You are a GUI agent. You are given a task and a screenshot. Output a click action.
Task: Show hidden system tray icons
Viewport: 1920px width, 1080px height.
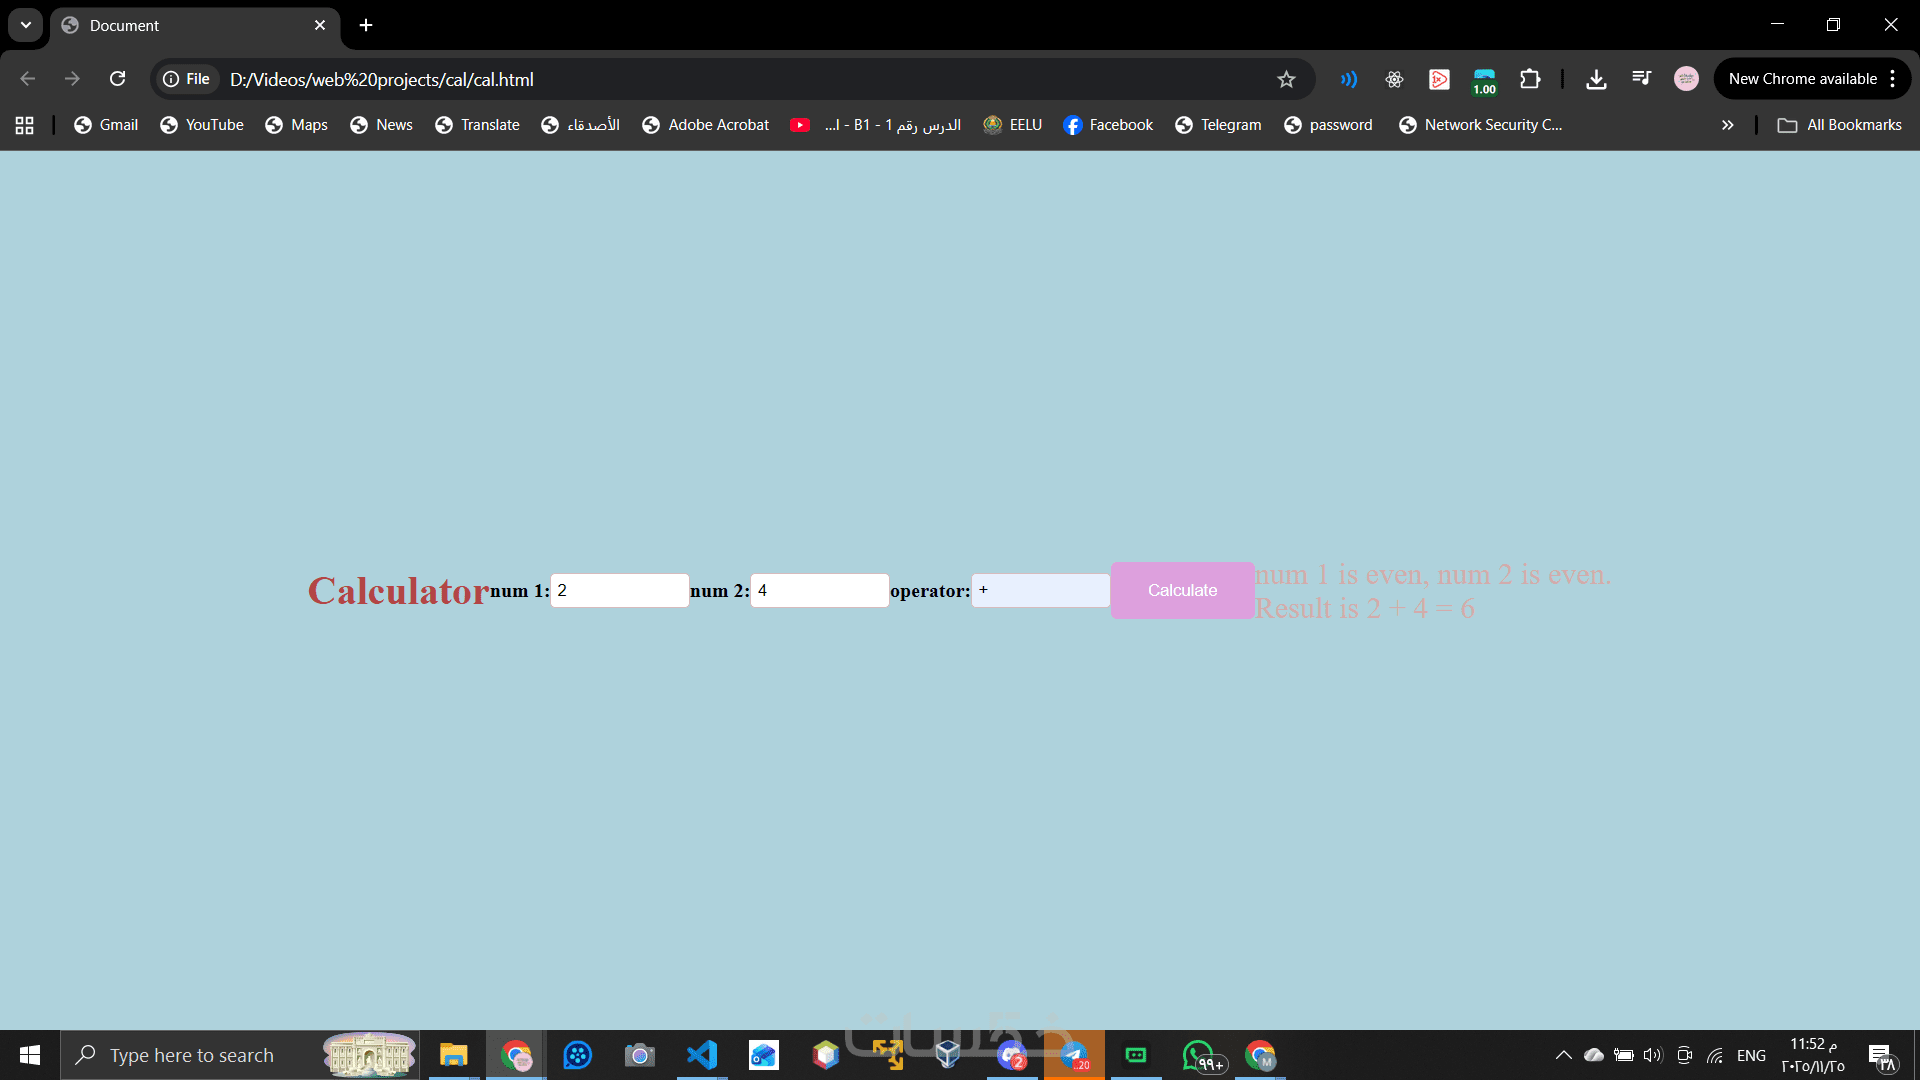point(1563,1055)
